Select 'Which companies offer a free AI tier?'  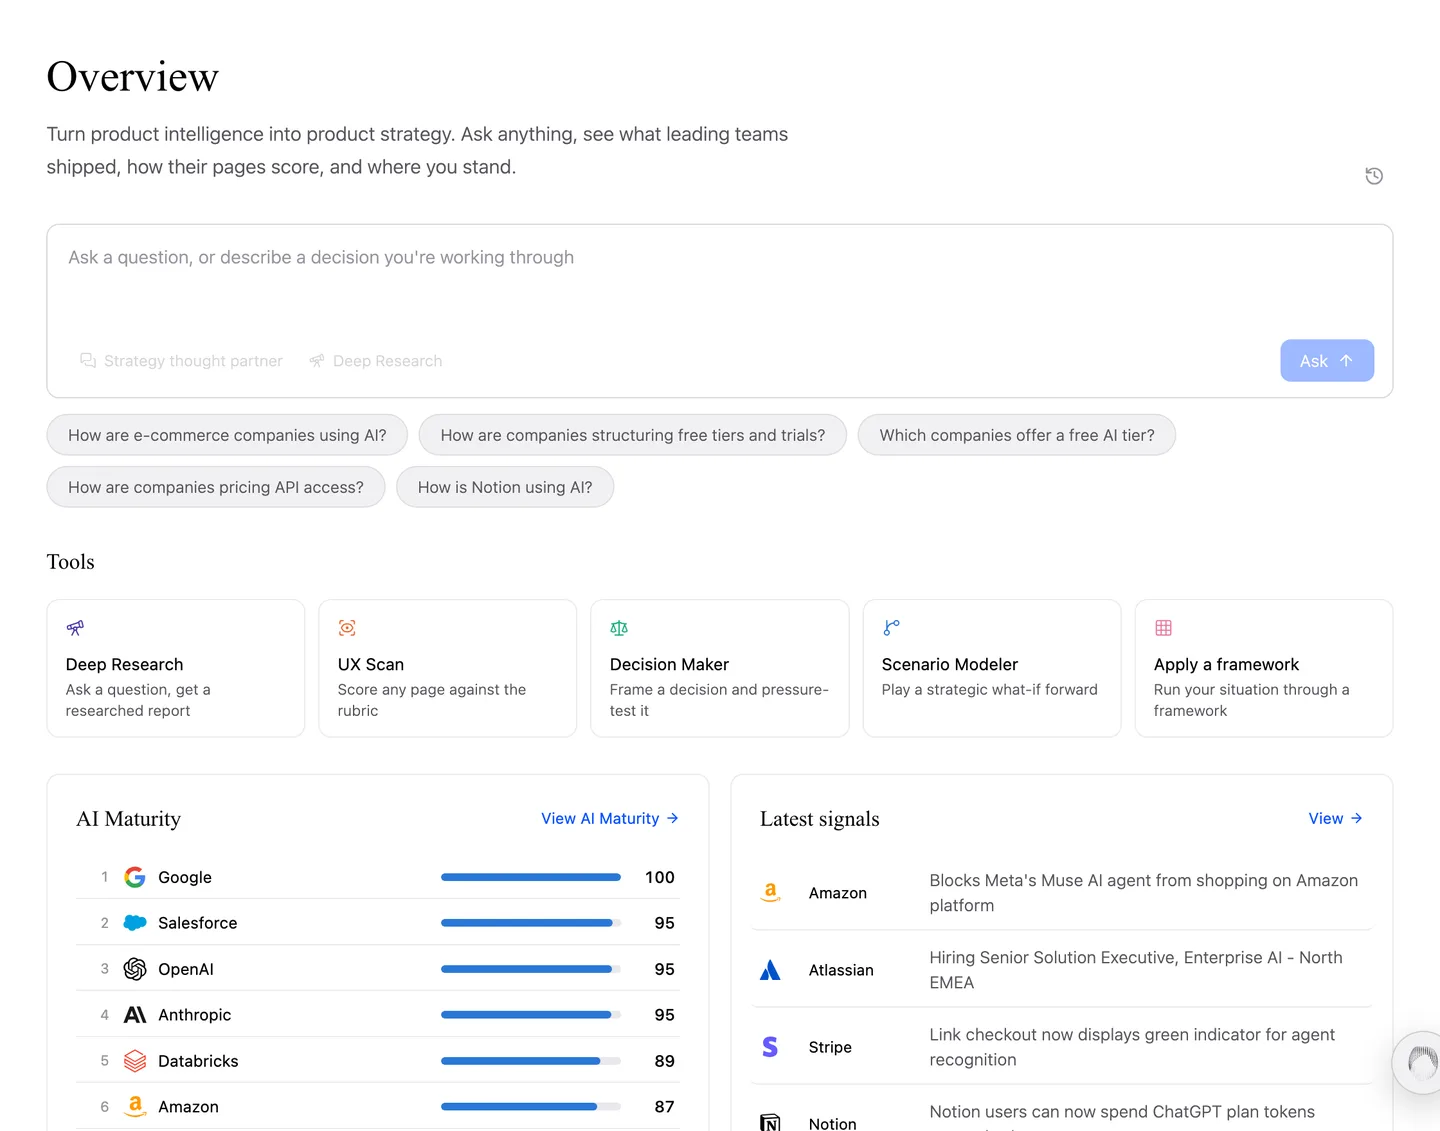[x=1017, y=435]
